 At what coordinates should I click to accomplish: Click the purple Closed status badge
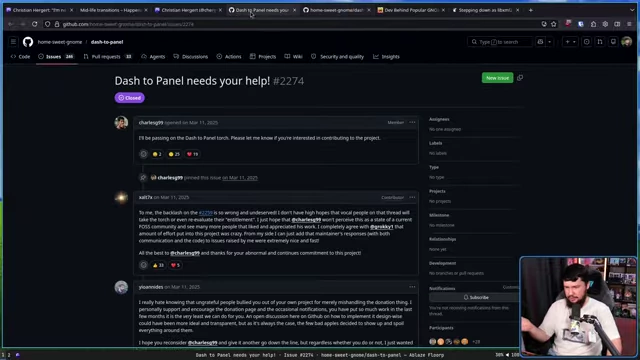(x=129, y=98)
